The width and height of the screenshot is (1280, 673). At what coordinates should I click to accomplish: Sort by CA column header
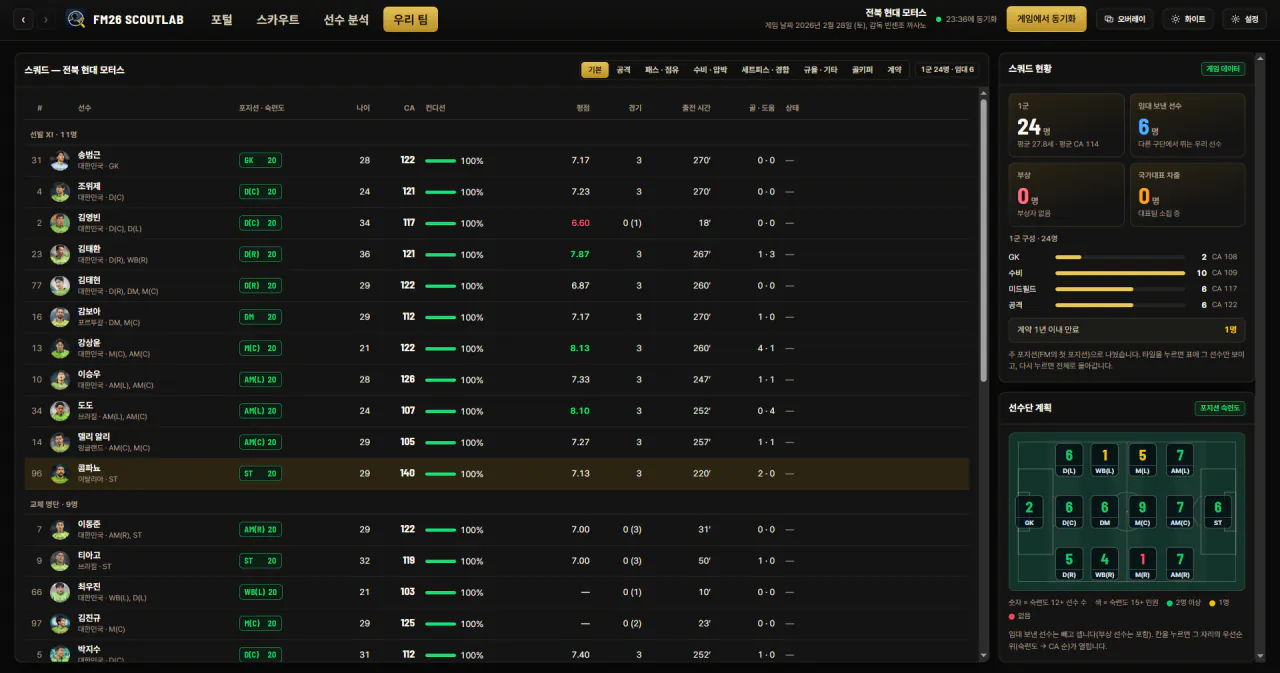[409, 107]
